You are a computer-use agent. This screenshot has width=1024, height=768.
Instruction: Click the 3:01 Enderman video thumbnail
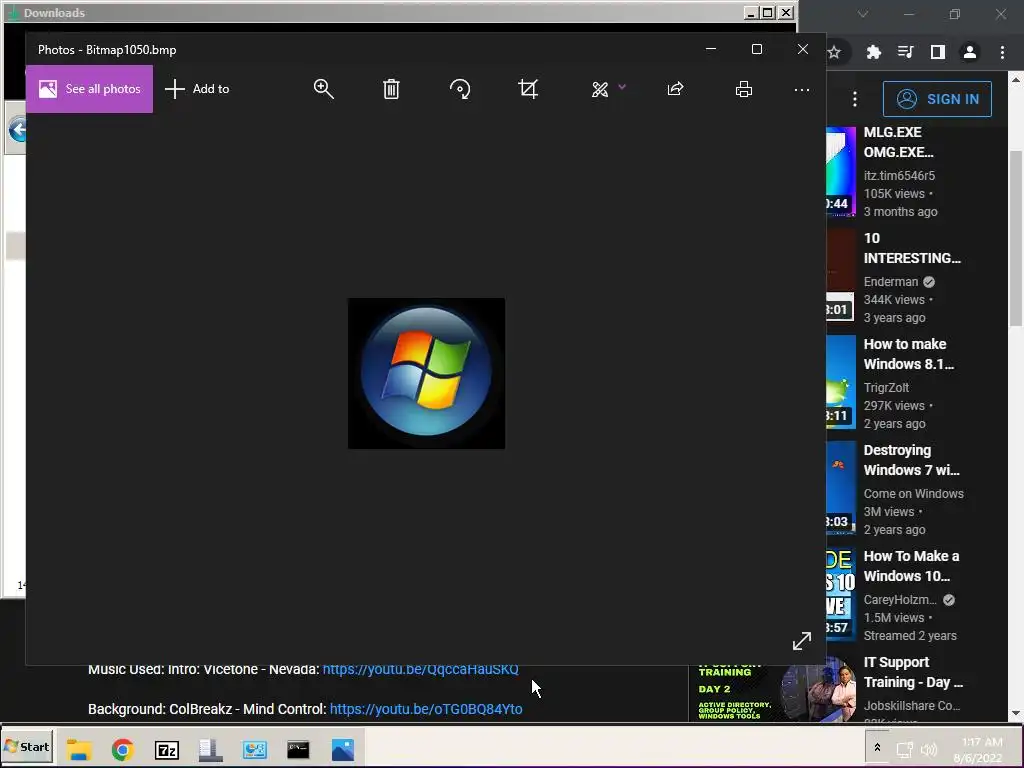pyautogui.click(x=841, y=277)
